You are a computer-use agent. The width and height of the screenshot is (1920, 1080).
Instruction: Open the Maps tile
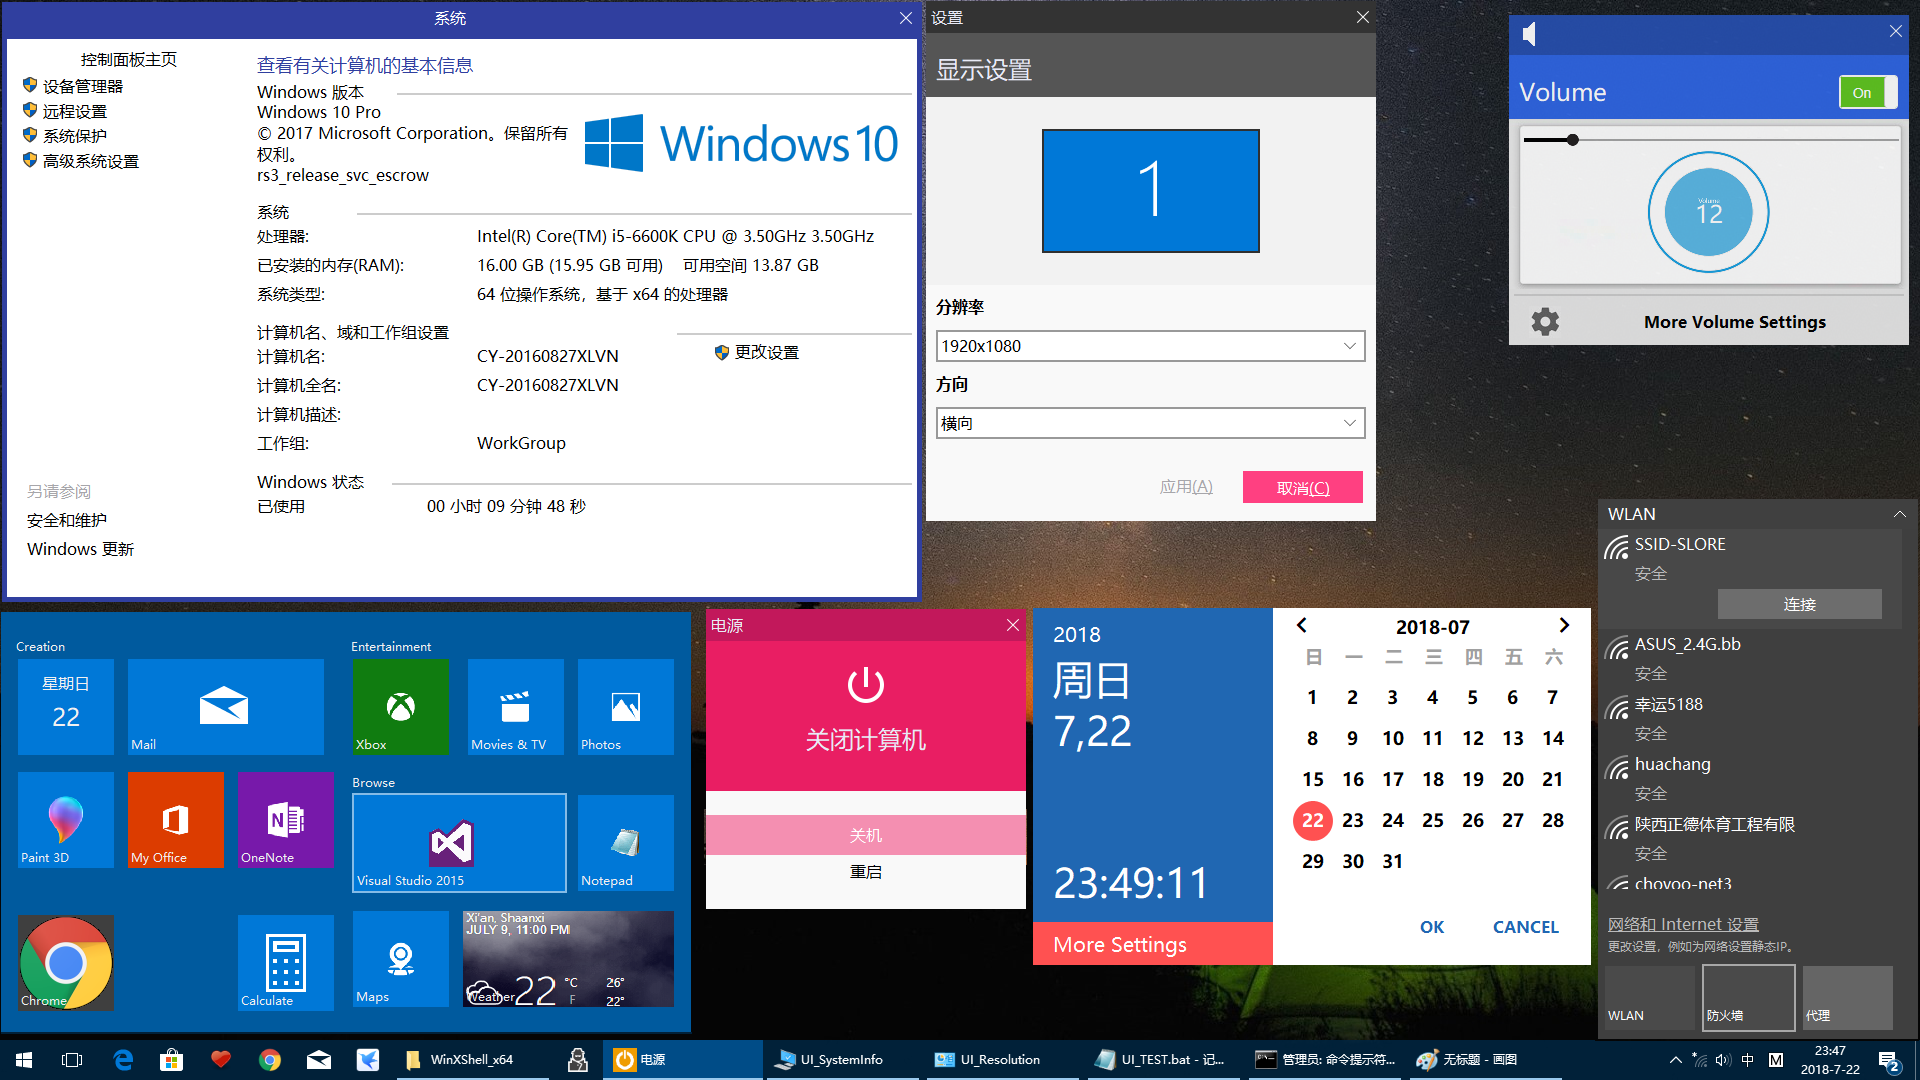coord(400,959)
